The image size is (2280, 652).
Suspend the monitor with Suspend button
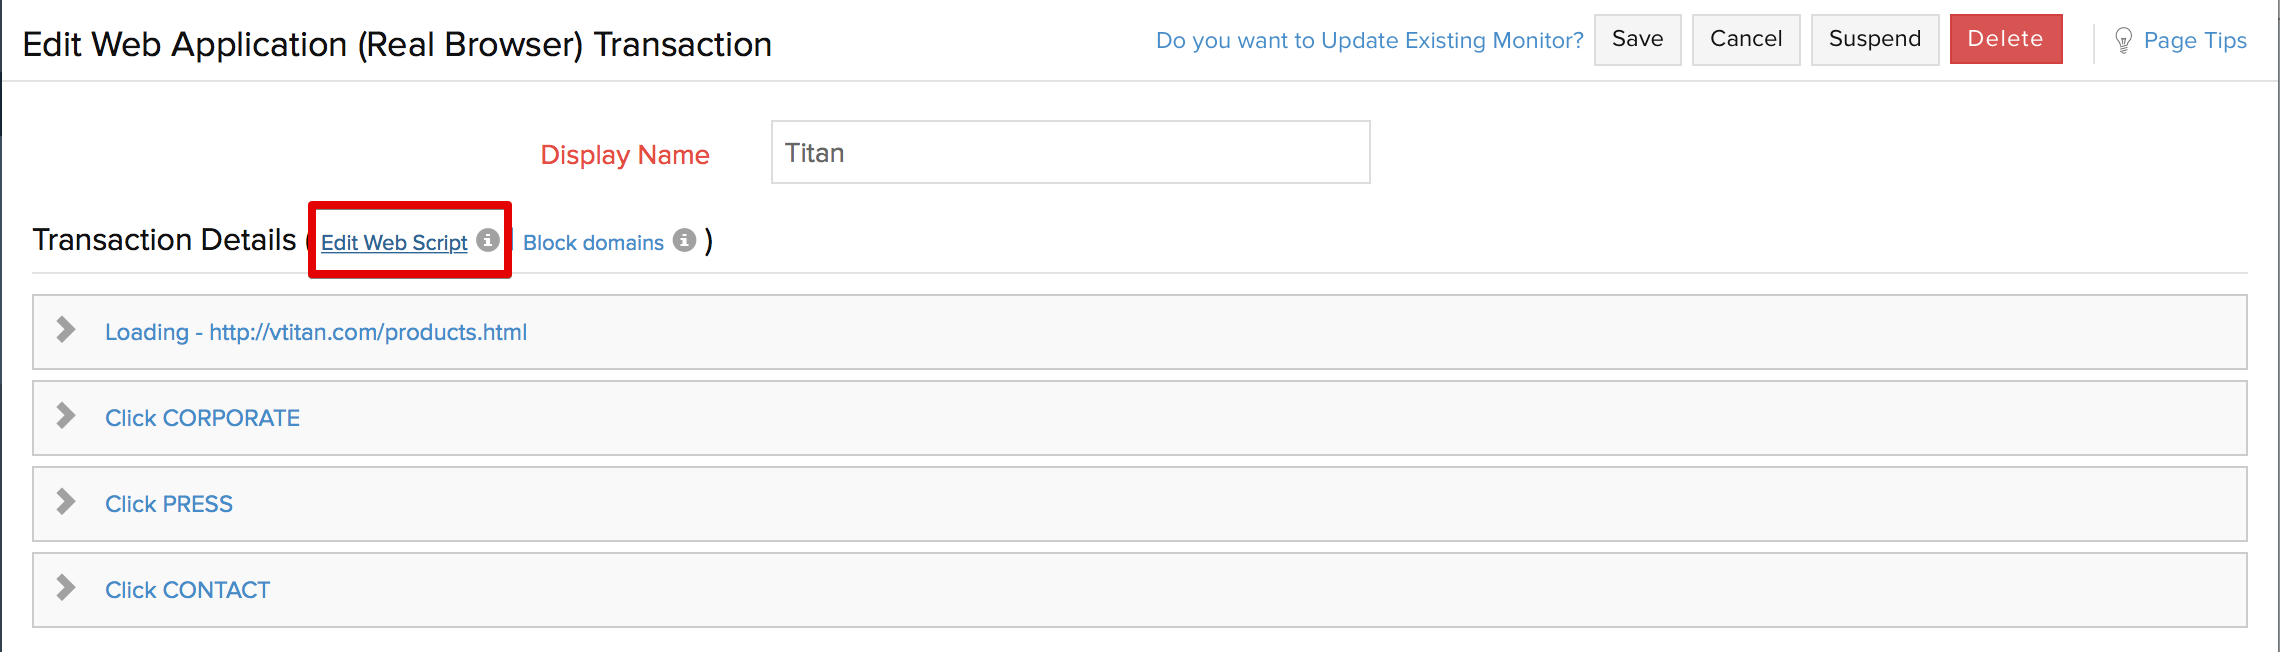[1874, 40]
